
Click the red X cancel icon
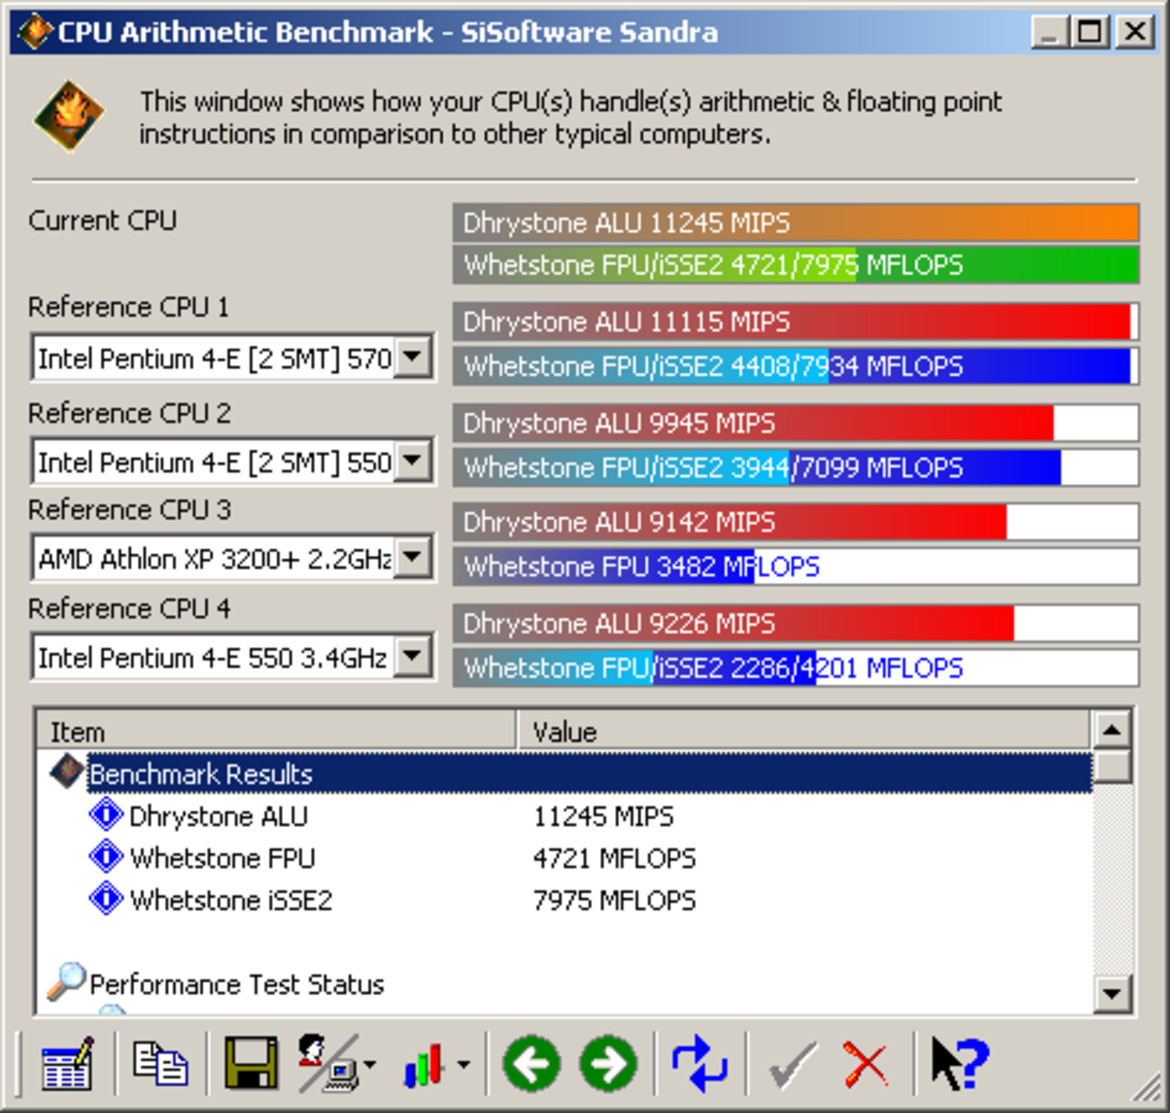tap(866, 1064)
